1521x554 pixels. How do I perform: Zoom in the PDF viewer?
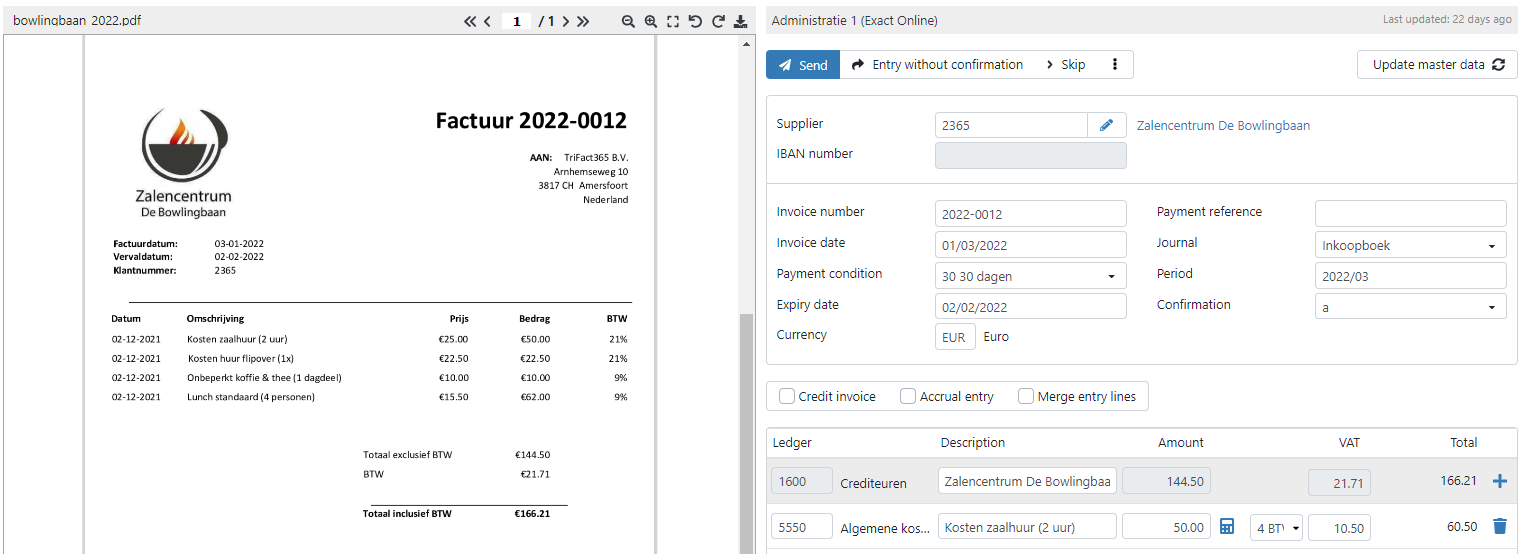(x=650, y=21)
